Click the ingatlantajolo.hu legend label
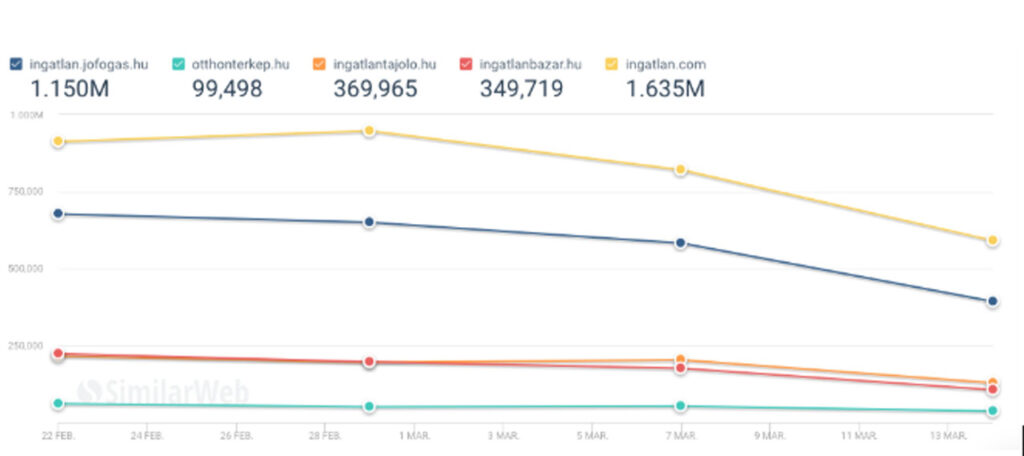The width and height of the screenshot is (1024, 456). pos(385,65)
